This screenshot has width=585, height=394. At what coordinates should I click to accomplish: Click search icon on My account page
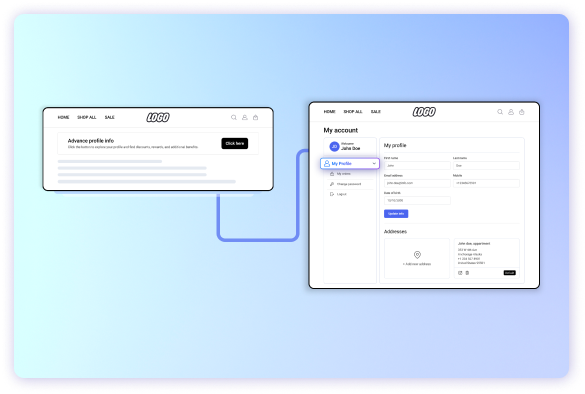pyautogui.click(x=500, y=112)
